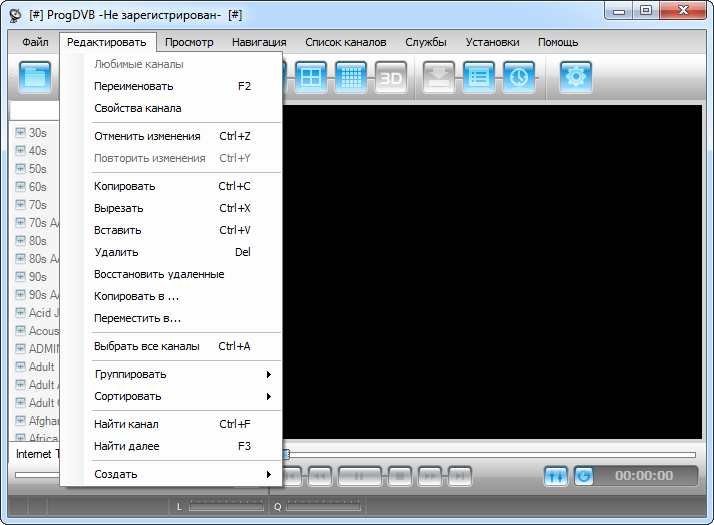The width and height of the screenshot is (714, 525).
Task: Toggle the 3D mode icon
Action: point(391,77)
